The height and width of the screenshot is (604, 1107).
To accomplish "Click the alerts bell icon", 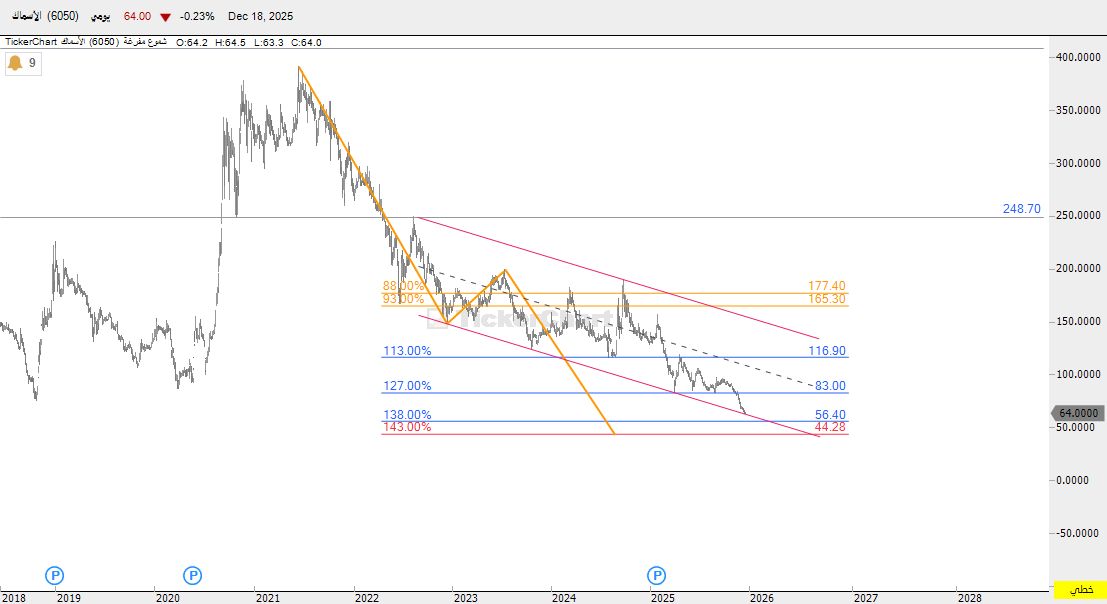I will (x=15, y=63).
